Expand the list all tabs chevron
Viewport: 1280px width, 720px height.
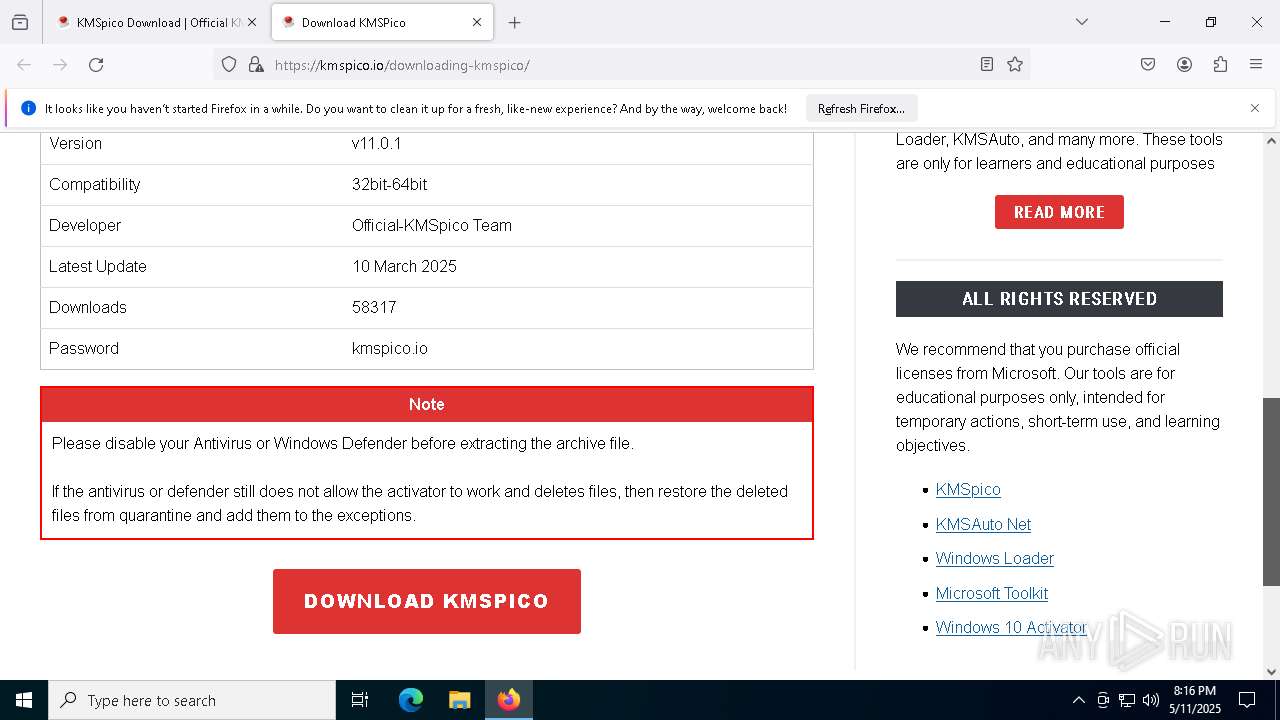1081,22
